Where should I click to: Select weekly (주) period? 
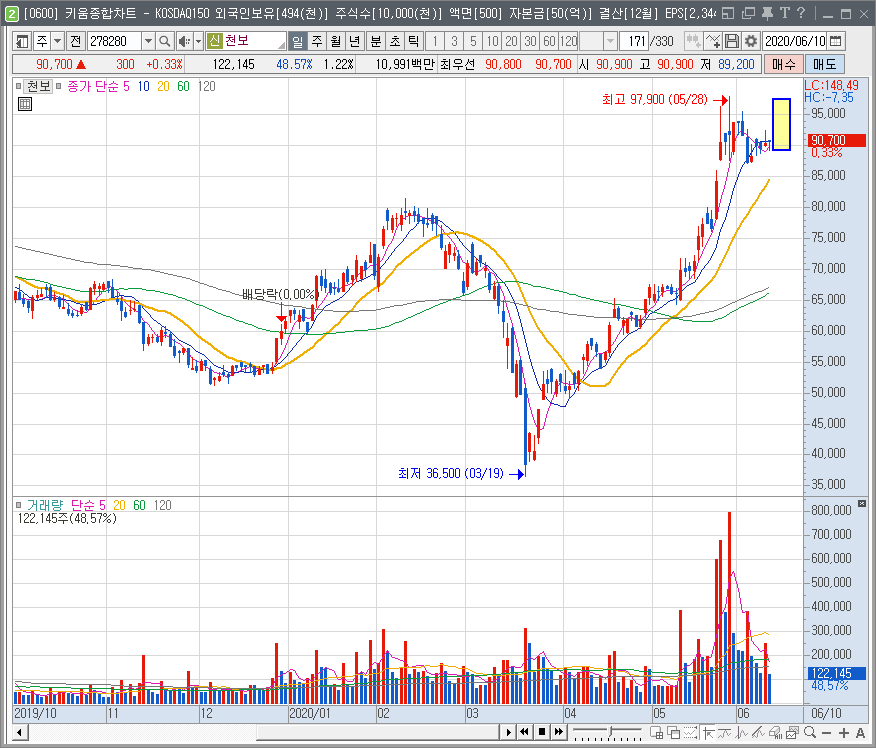pyautogui.click(x=317, y=41)
